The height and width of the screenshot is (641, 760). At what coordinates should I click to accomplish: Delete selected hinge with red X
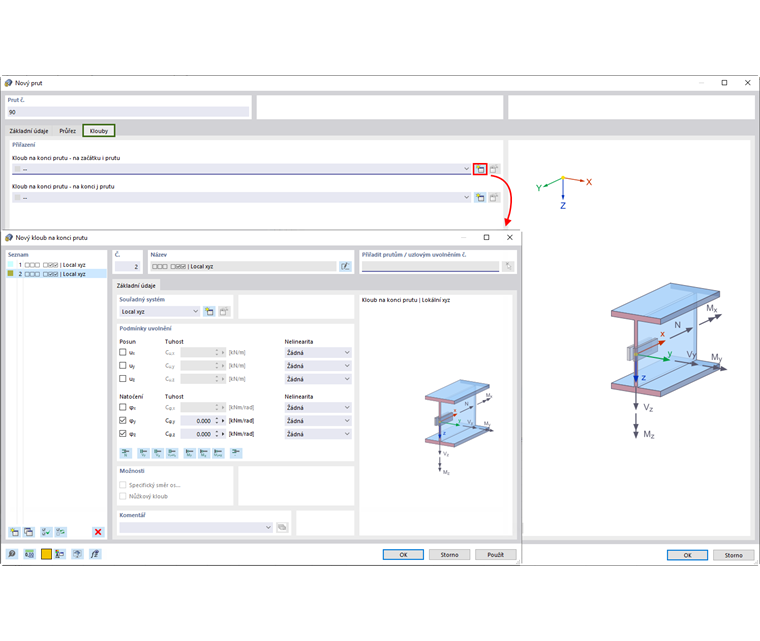pos(98,532)
